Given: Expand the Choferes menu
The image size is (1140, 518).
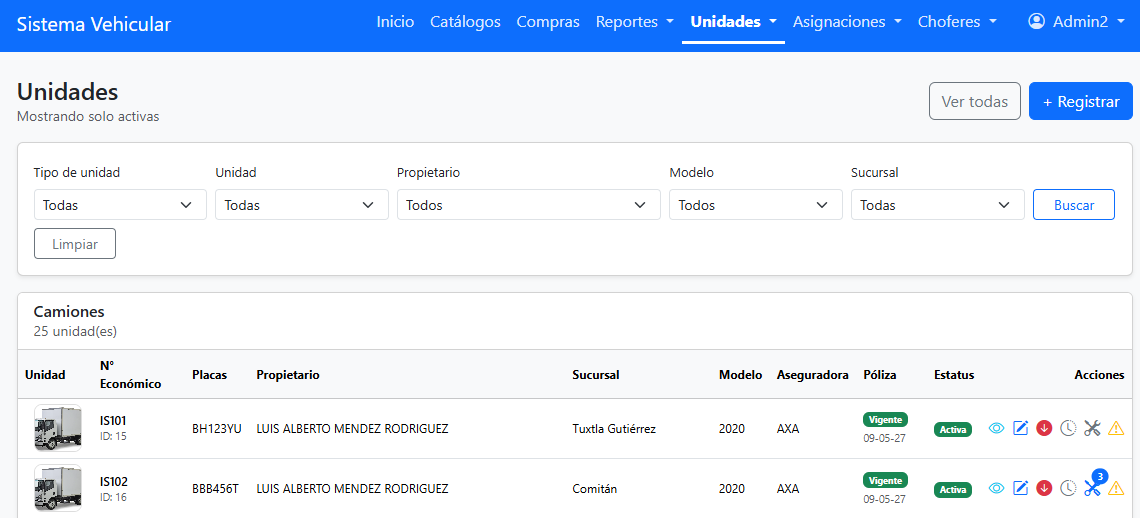Looking at the screenshot, I should pyautogui.click(x=957, y=22).
